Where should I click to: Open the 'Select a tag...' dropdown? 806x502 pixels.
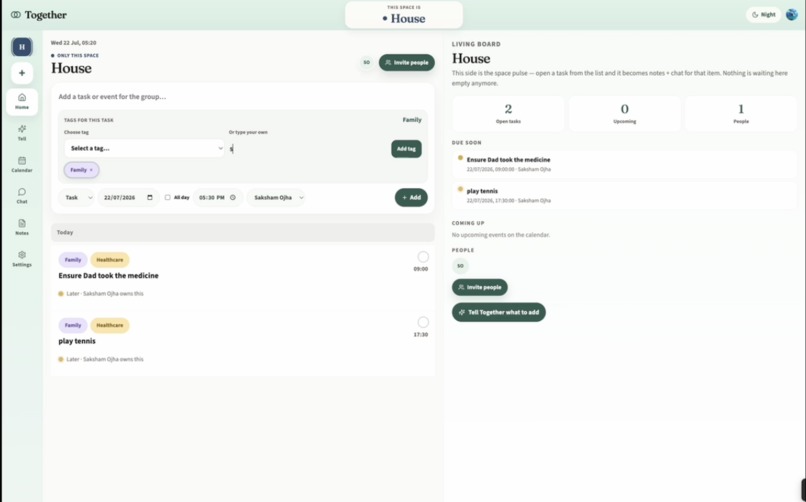click(144, 148)
